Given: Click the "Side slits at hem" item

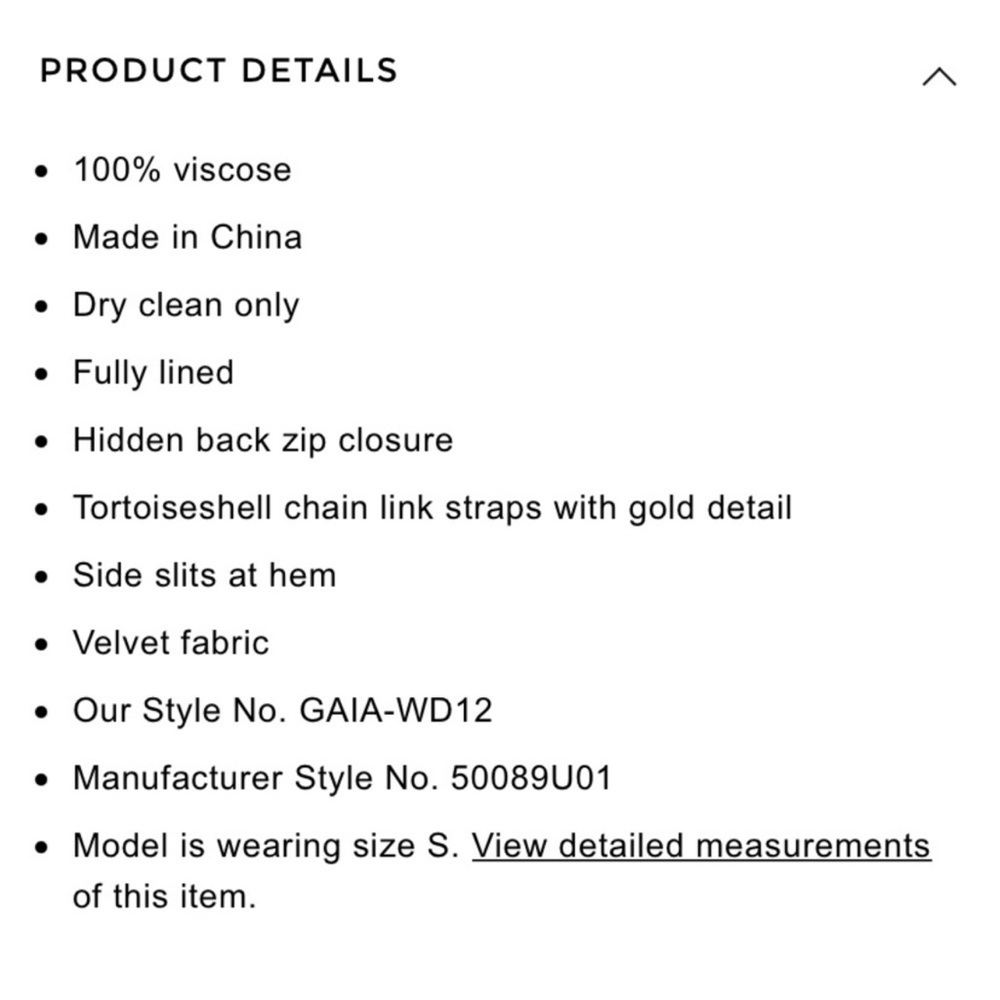Looking at the screenshot, I should coord(204,575).
